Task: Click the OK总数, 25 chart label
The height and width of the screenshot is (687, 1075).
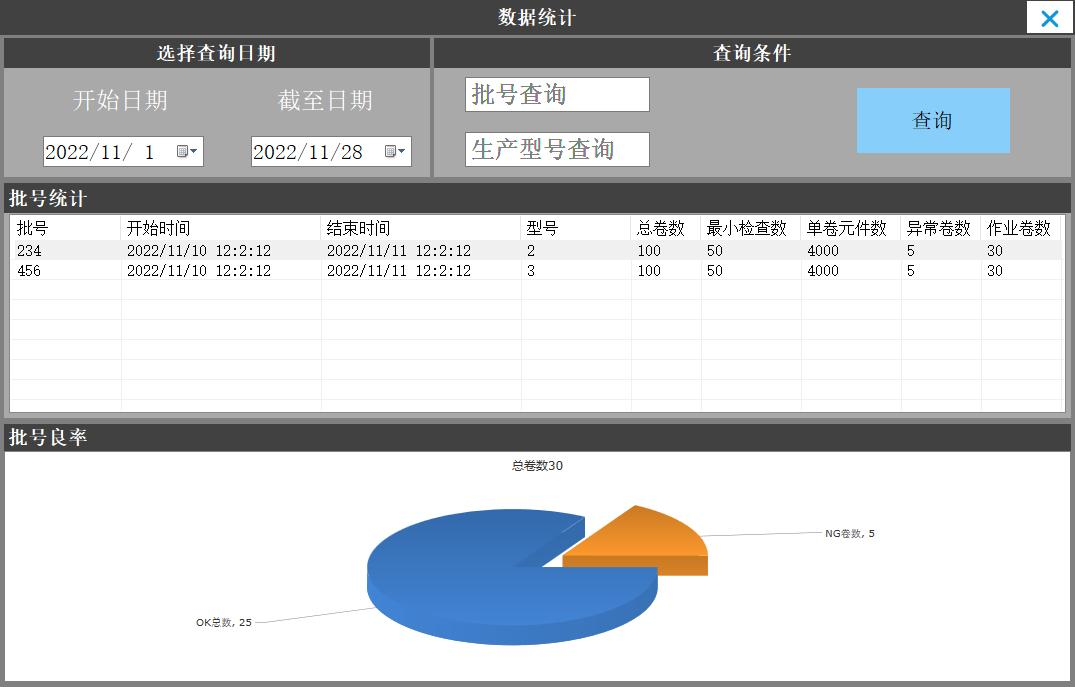Action: click(224, 623)
